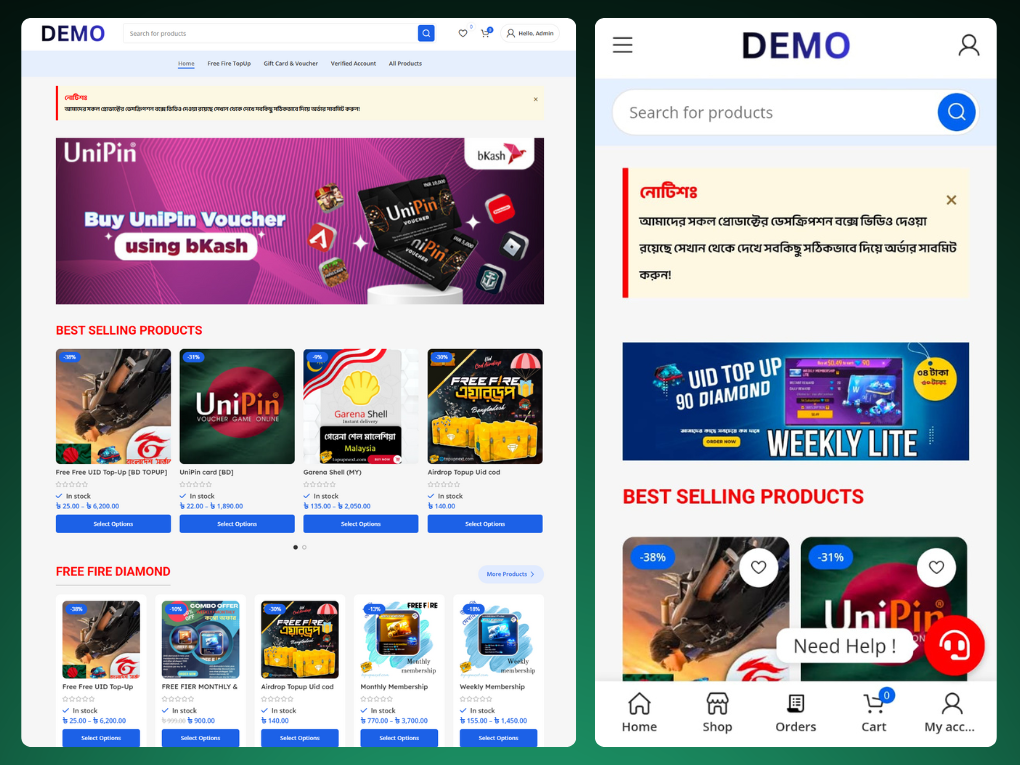The image size is (1020, 765).
Task: Open the wishlist heart icon in header
Action: point(462,32)
